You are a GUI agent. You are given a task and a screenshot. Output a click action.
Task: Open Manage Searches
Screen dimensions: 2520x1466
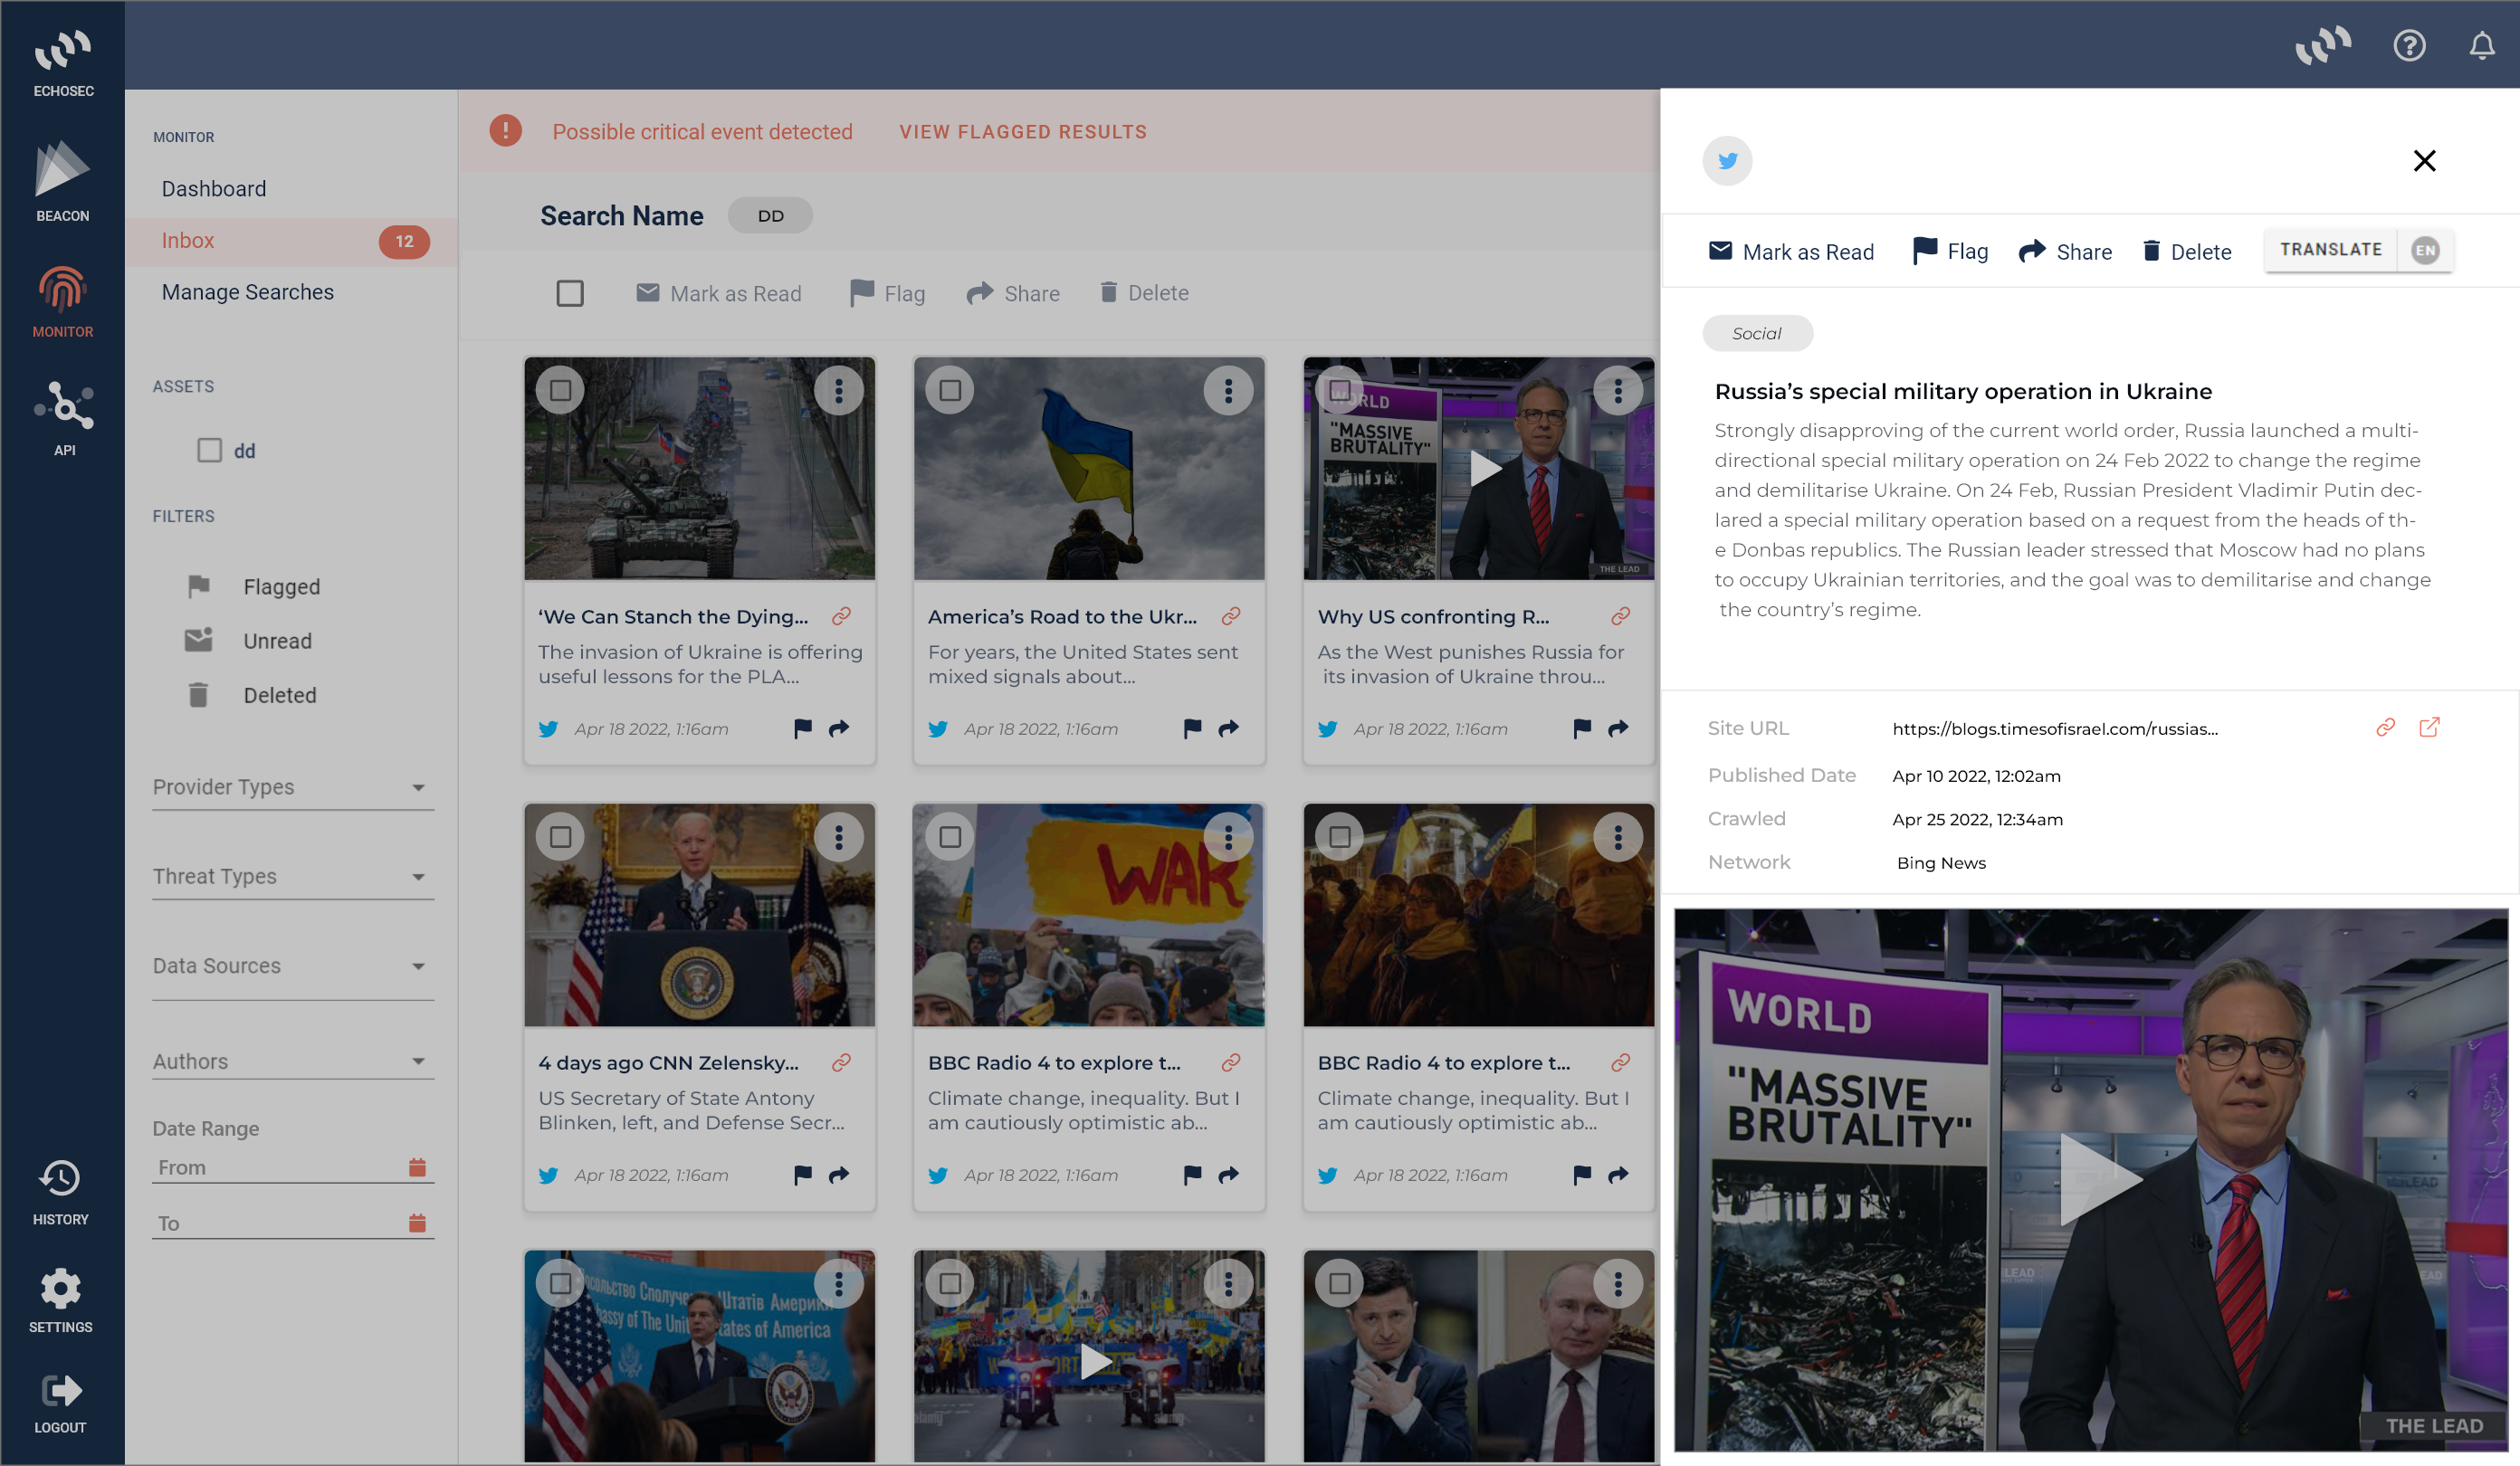point(248,291)
